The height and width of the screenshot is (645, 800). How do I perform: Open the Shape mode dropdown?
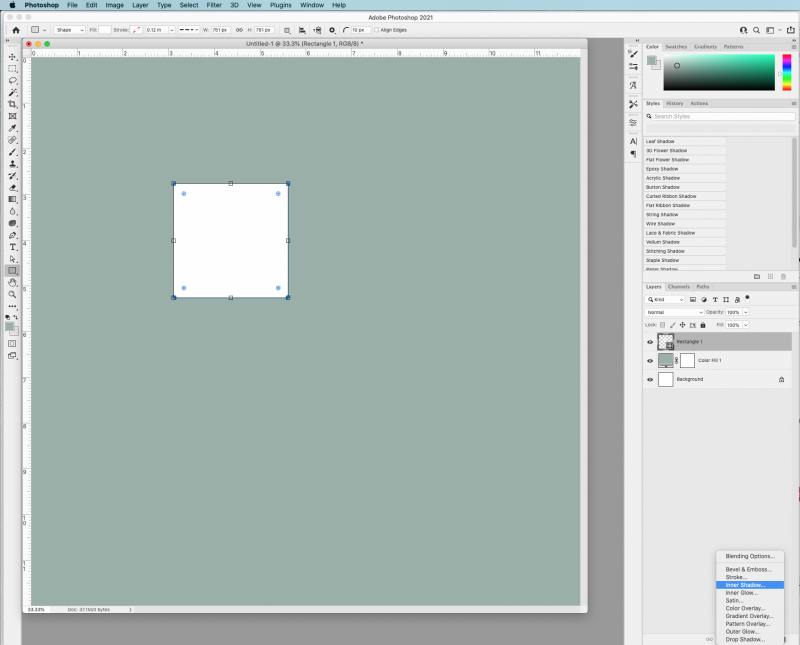pos(69,30)
